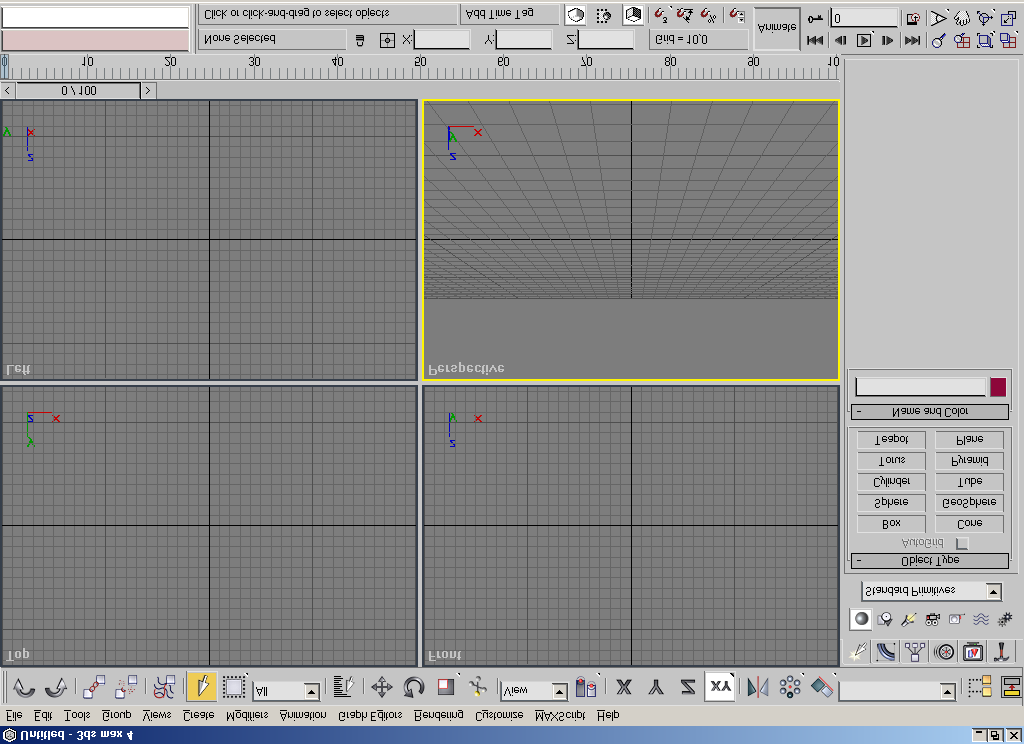Open the Standard Primitives dropdown
Image resolution: width=1024 pixels, height=744 pixels.
pyautogui.click(x=931, y=591)
